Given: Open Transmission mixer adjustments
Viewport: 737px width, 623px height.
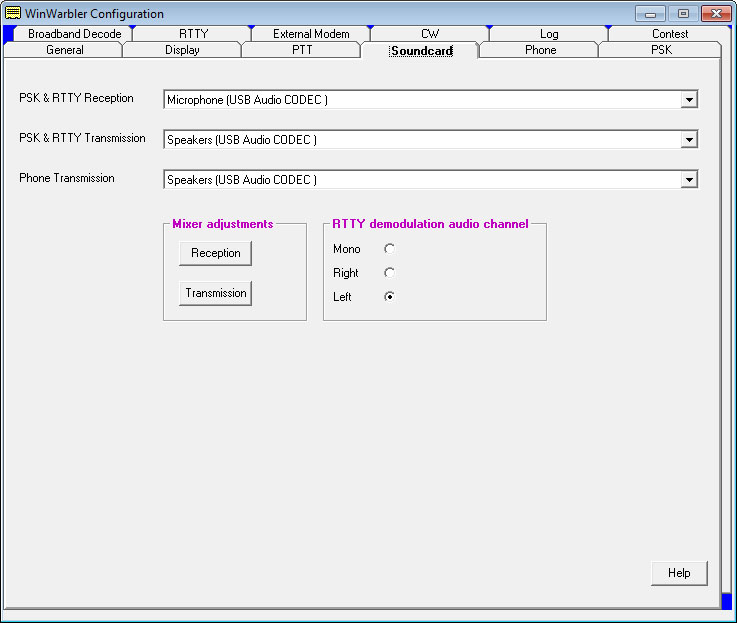Looking at the screenshot, I should click(x=215, y=293).
